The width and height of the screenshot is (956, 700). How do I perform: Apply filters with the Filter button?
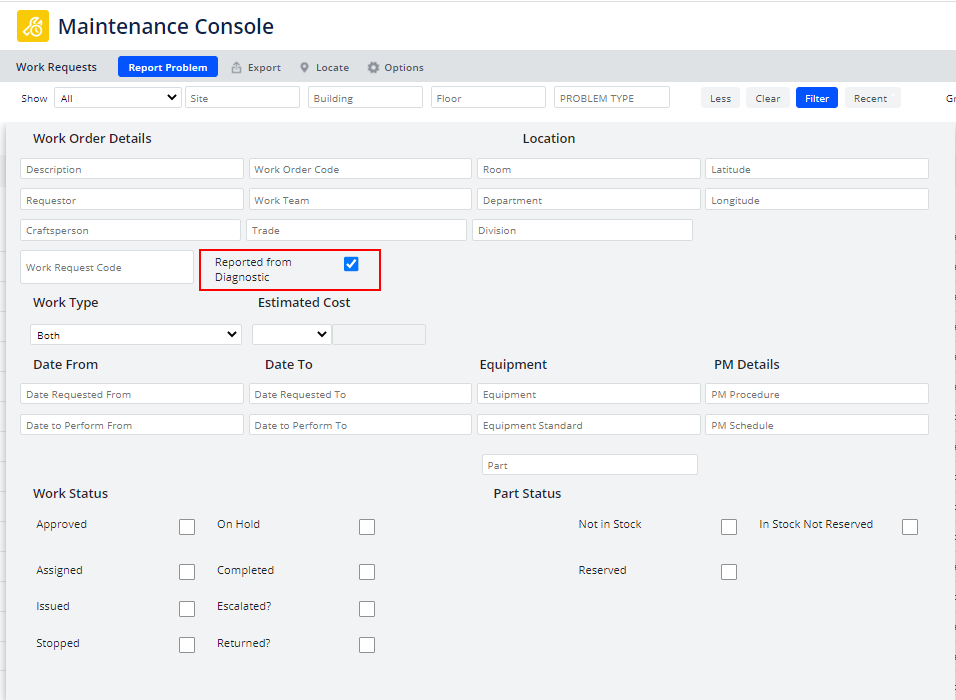pos(816,98)
